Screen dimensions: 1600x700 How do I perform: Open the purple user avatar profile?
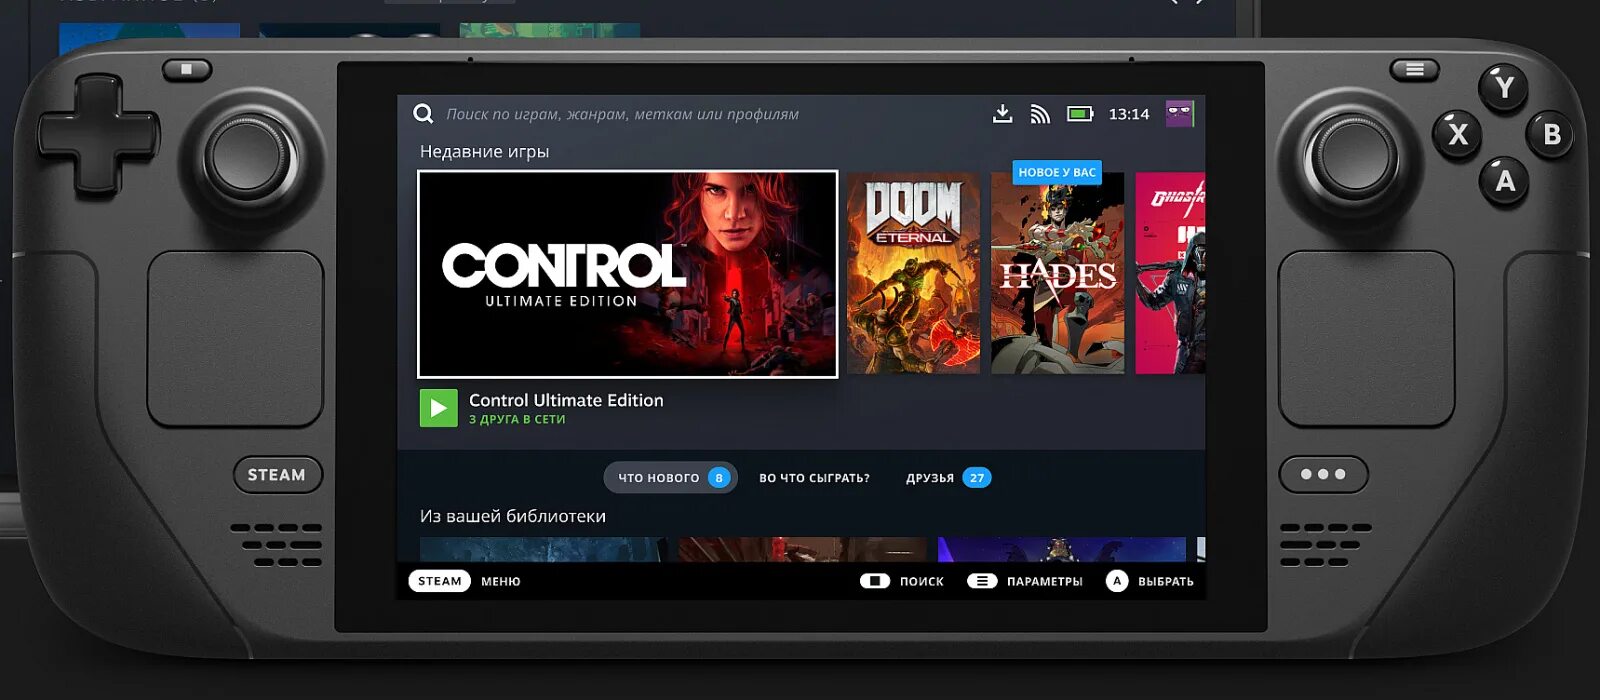point(1179,114)
